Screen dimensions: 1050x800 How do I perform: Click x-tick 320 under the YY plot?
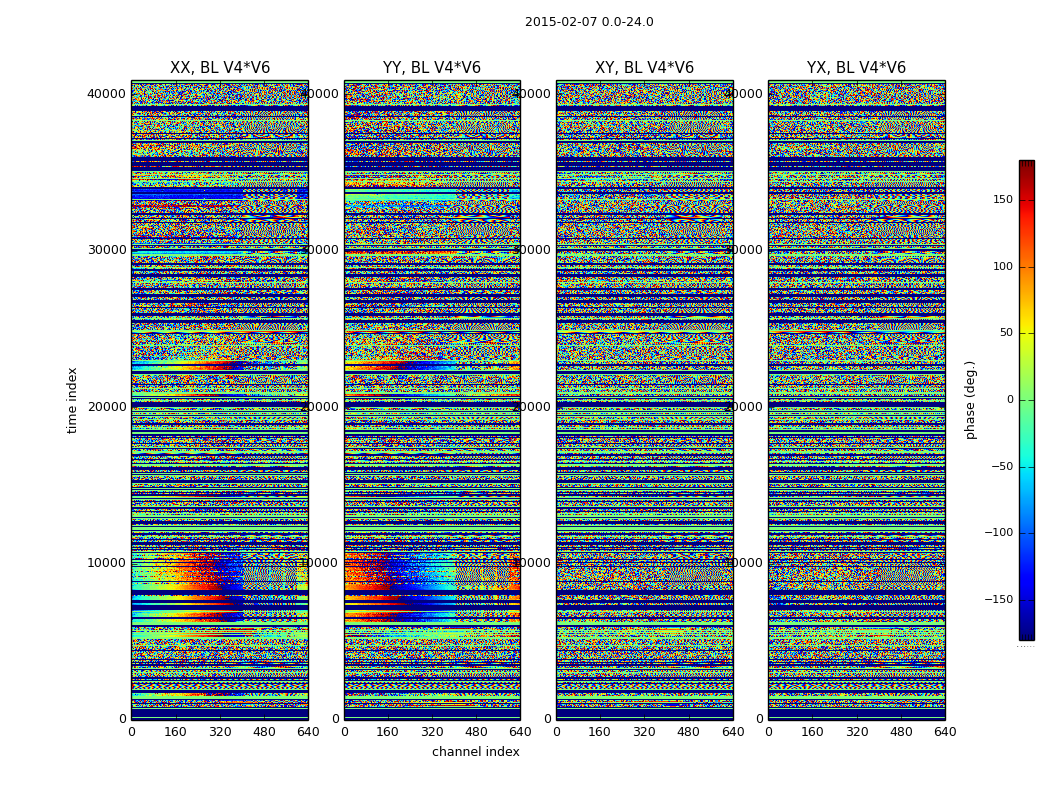pyautogui.click(x=432, y=732)
